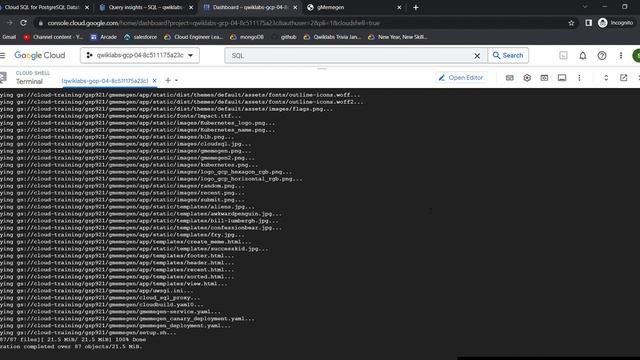Viewport: 640px width, 360px height.
Task: Clear the SQL search text
Action: [477, 56]
